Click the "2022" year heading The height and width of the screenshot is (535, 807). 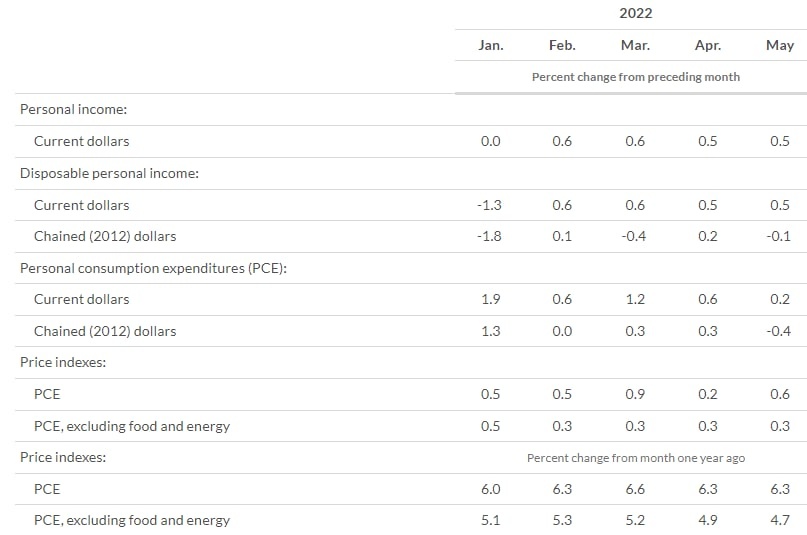click(x=635, y=13)
